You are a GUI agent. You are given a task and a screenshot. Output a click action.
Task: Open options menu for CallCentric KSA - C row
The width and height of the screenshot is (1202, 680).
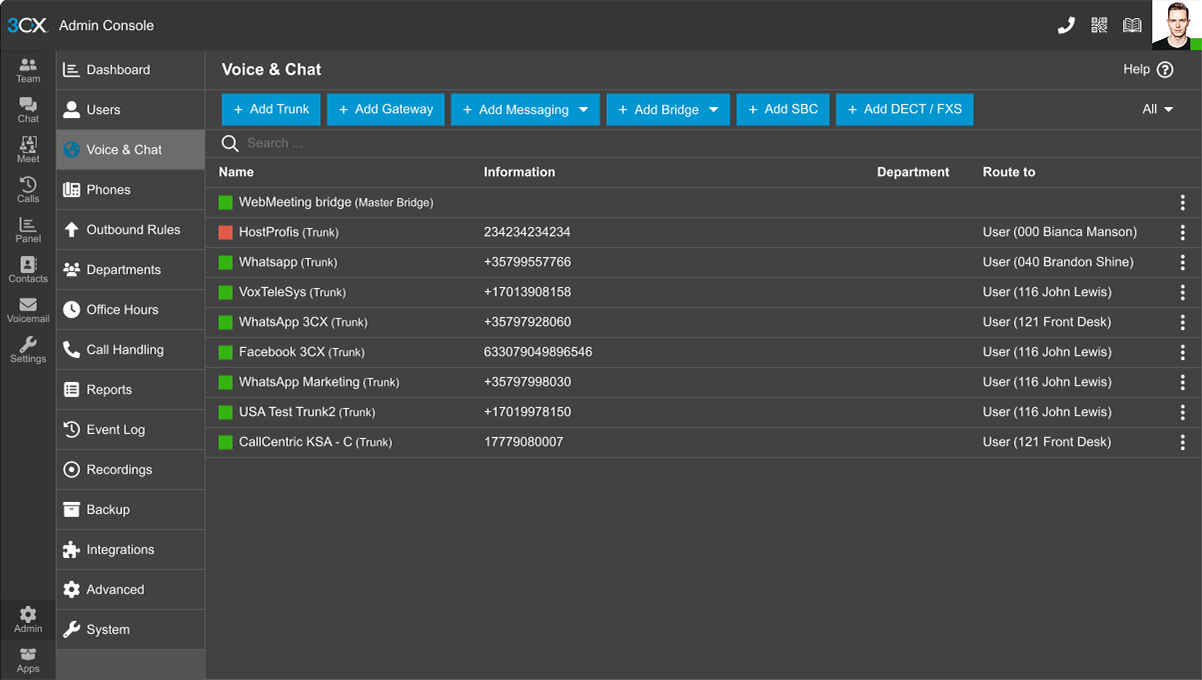click(1182, 442)
